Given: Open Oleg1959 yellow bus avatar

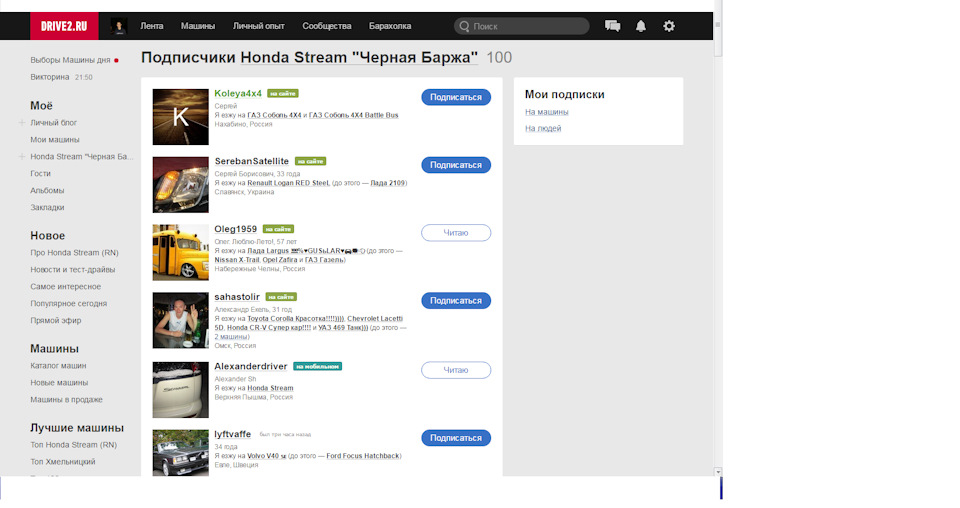Looking at the screenshot, I should pos(181,253).
